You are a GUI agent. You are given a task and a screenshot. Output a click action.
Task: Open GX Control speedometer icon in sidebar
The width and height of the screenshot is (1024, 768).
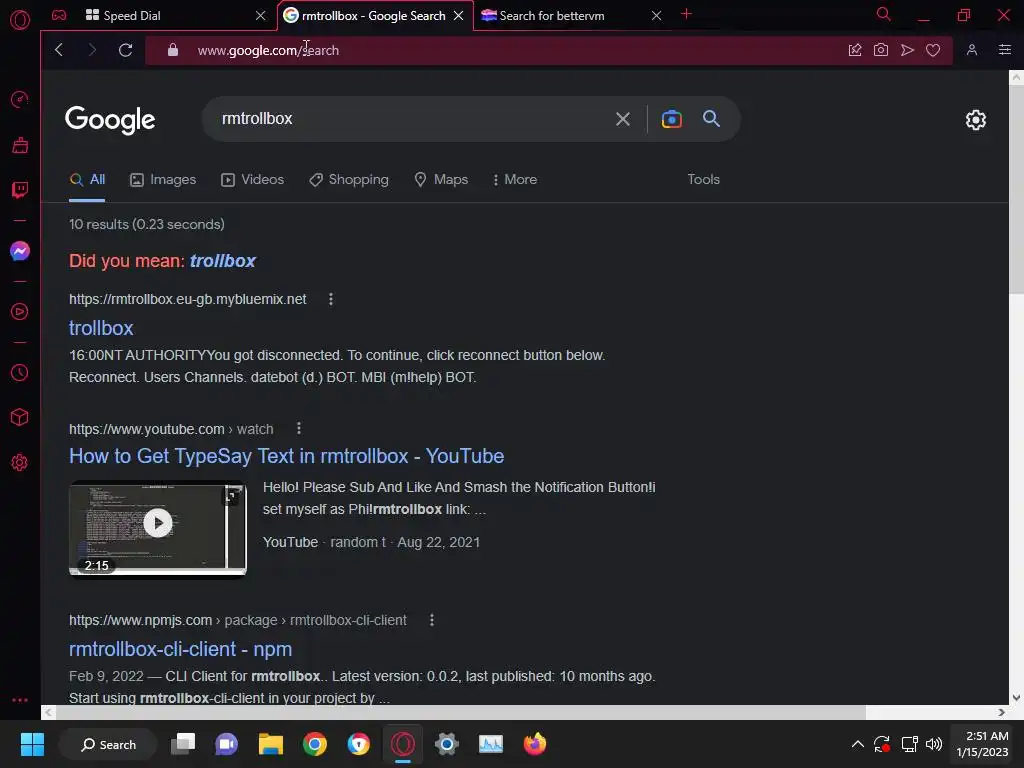20,99
